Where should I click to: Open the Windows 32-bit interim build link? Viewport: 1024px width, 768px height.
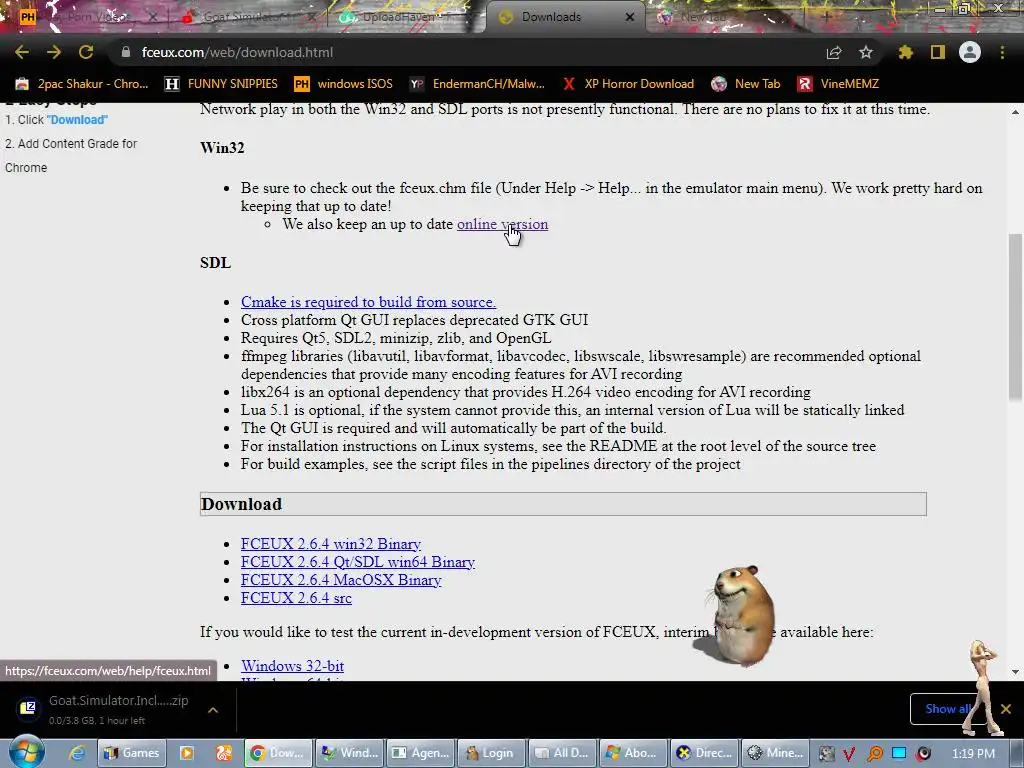[x=293, y=665]
